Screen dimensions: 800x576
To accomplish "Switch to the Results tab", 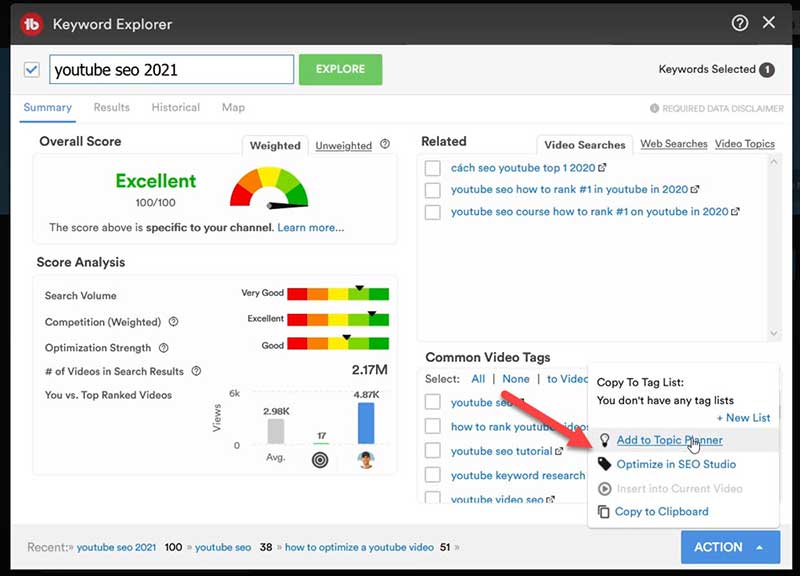I will [111, 108].
